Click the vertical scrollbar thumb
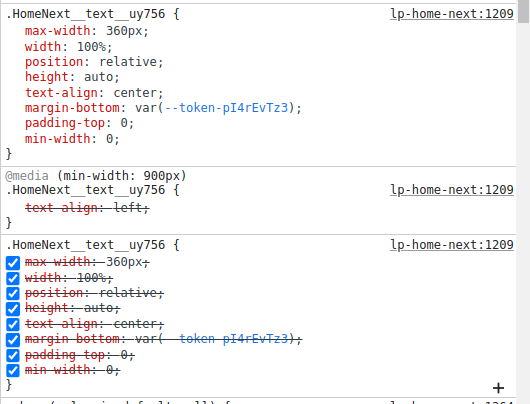Viewport: 530px width, 404px height. (524, 11)
